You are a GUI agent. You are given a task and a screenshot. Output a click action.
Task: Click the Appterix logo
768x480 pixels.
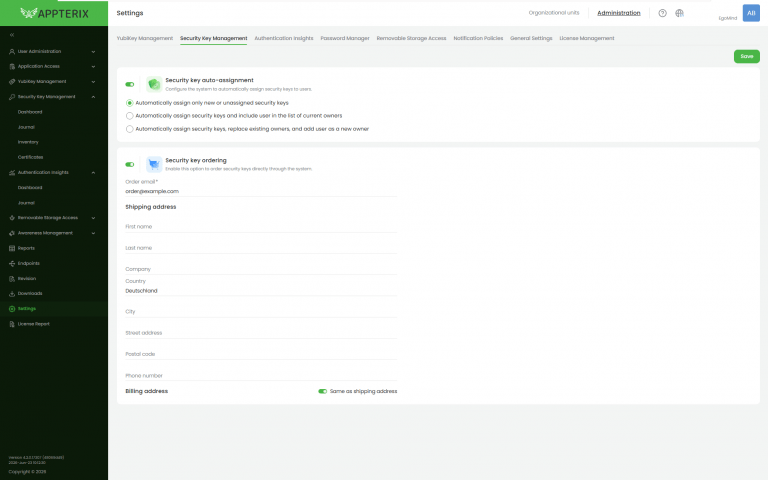(x=54, y=13)
